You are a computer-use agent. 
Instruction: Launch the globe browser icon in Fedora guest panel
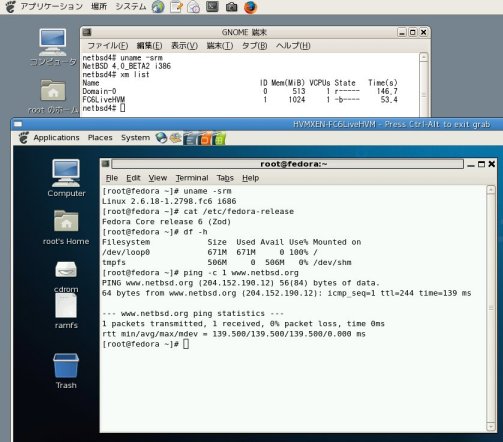[161, 138]
